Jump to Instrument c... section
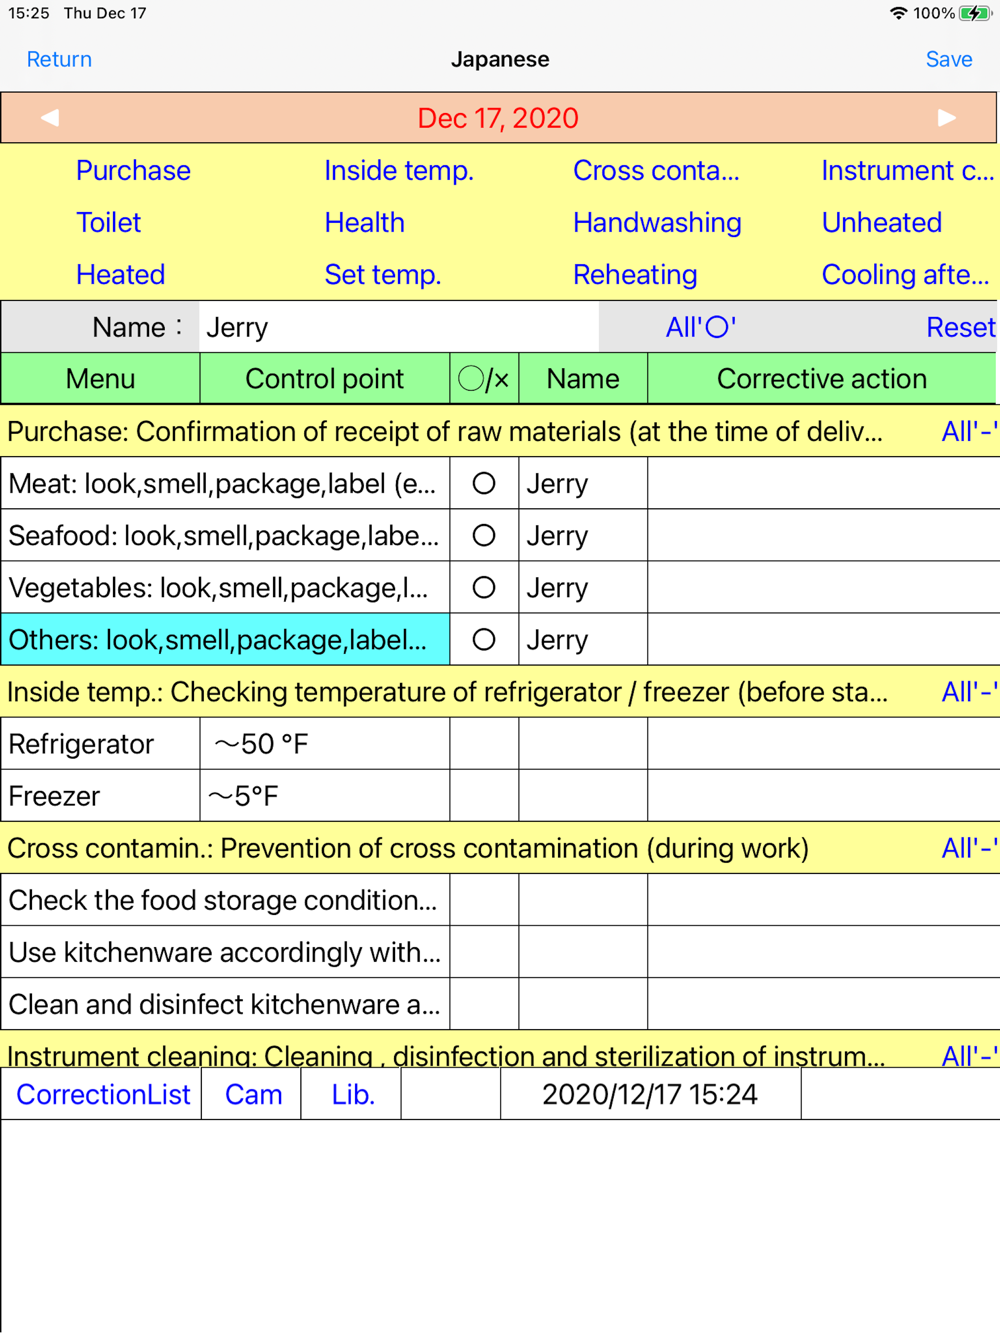1000x1334 pixels. coord(908,170)
